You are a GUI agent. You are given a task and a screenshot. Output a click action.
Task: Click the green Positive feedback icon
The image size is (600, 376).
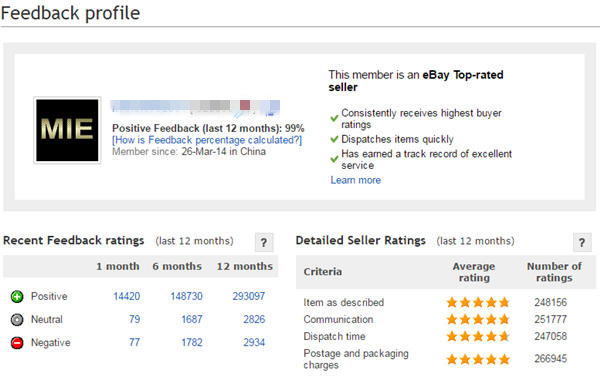pyautogui.click(x=17, y=296)
